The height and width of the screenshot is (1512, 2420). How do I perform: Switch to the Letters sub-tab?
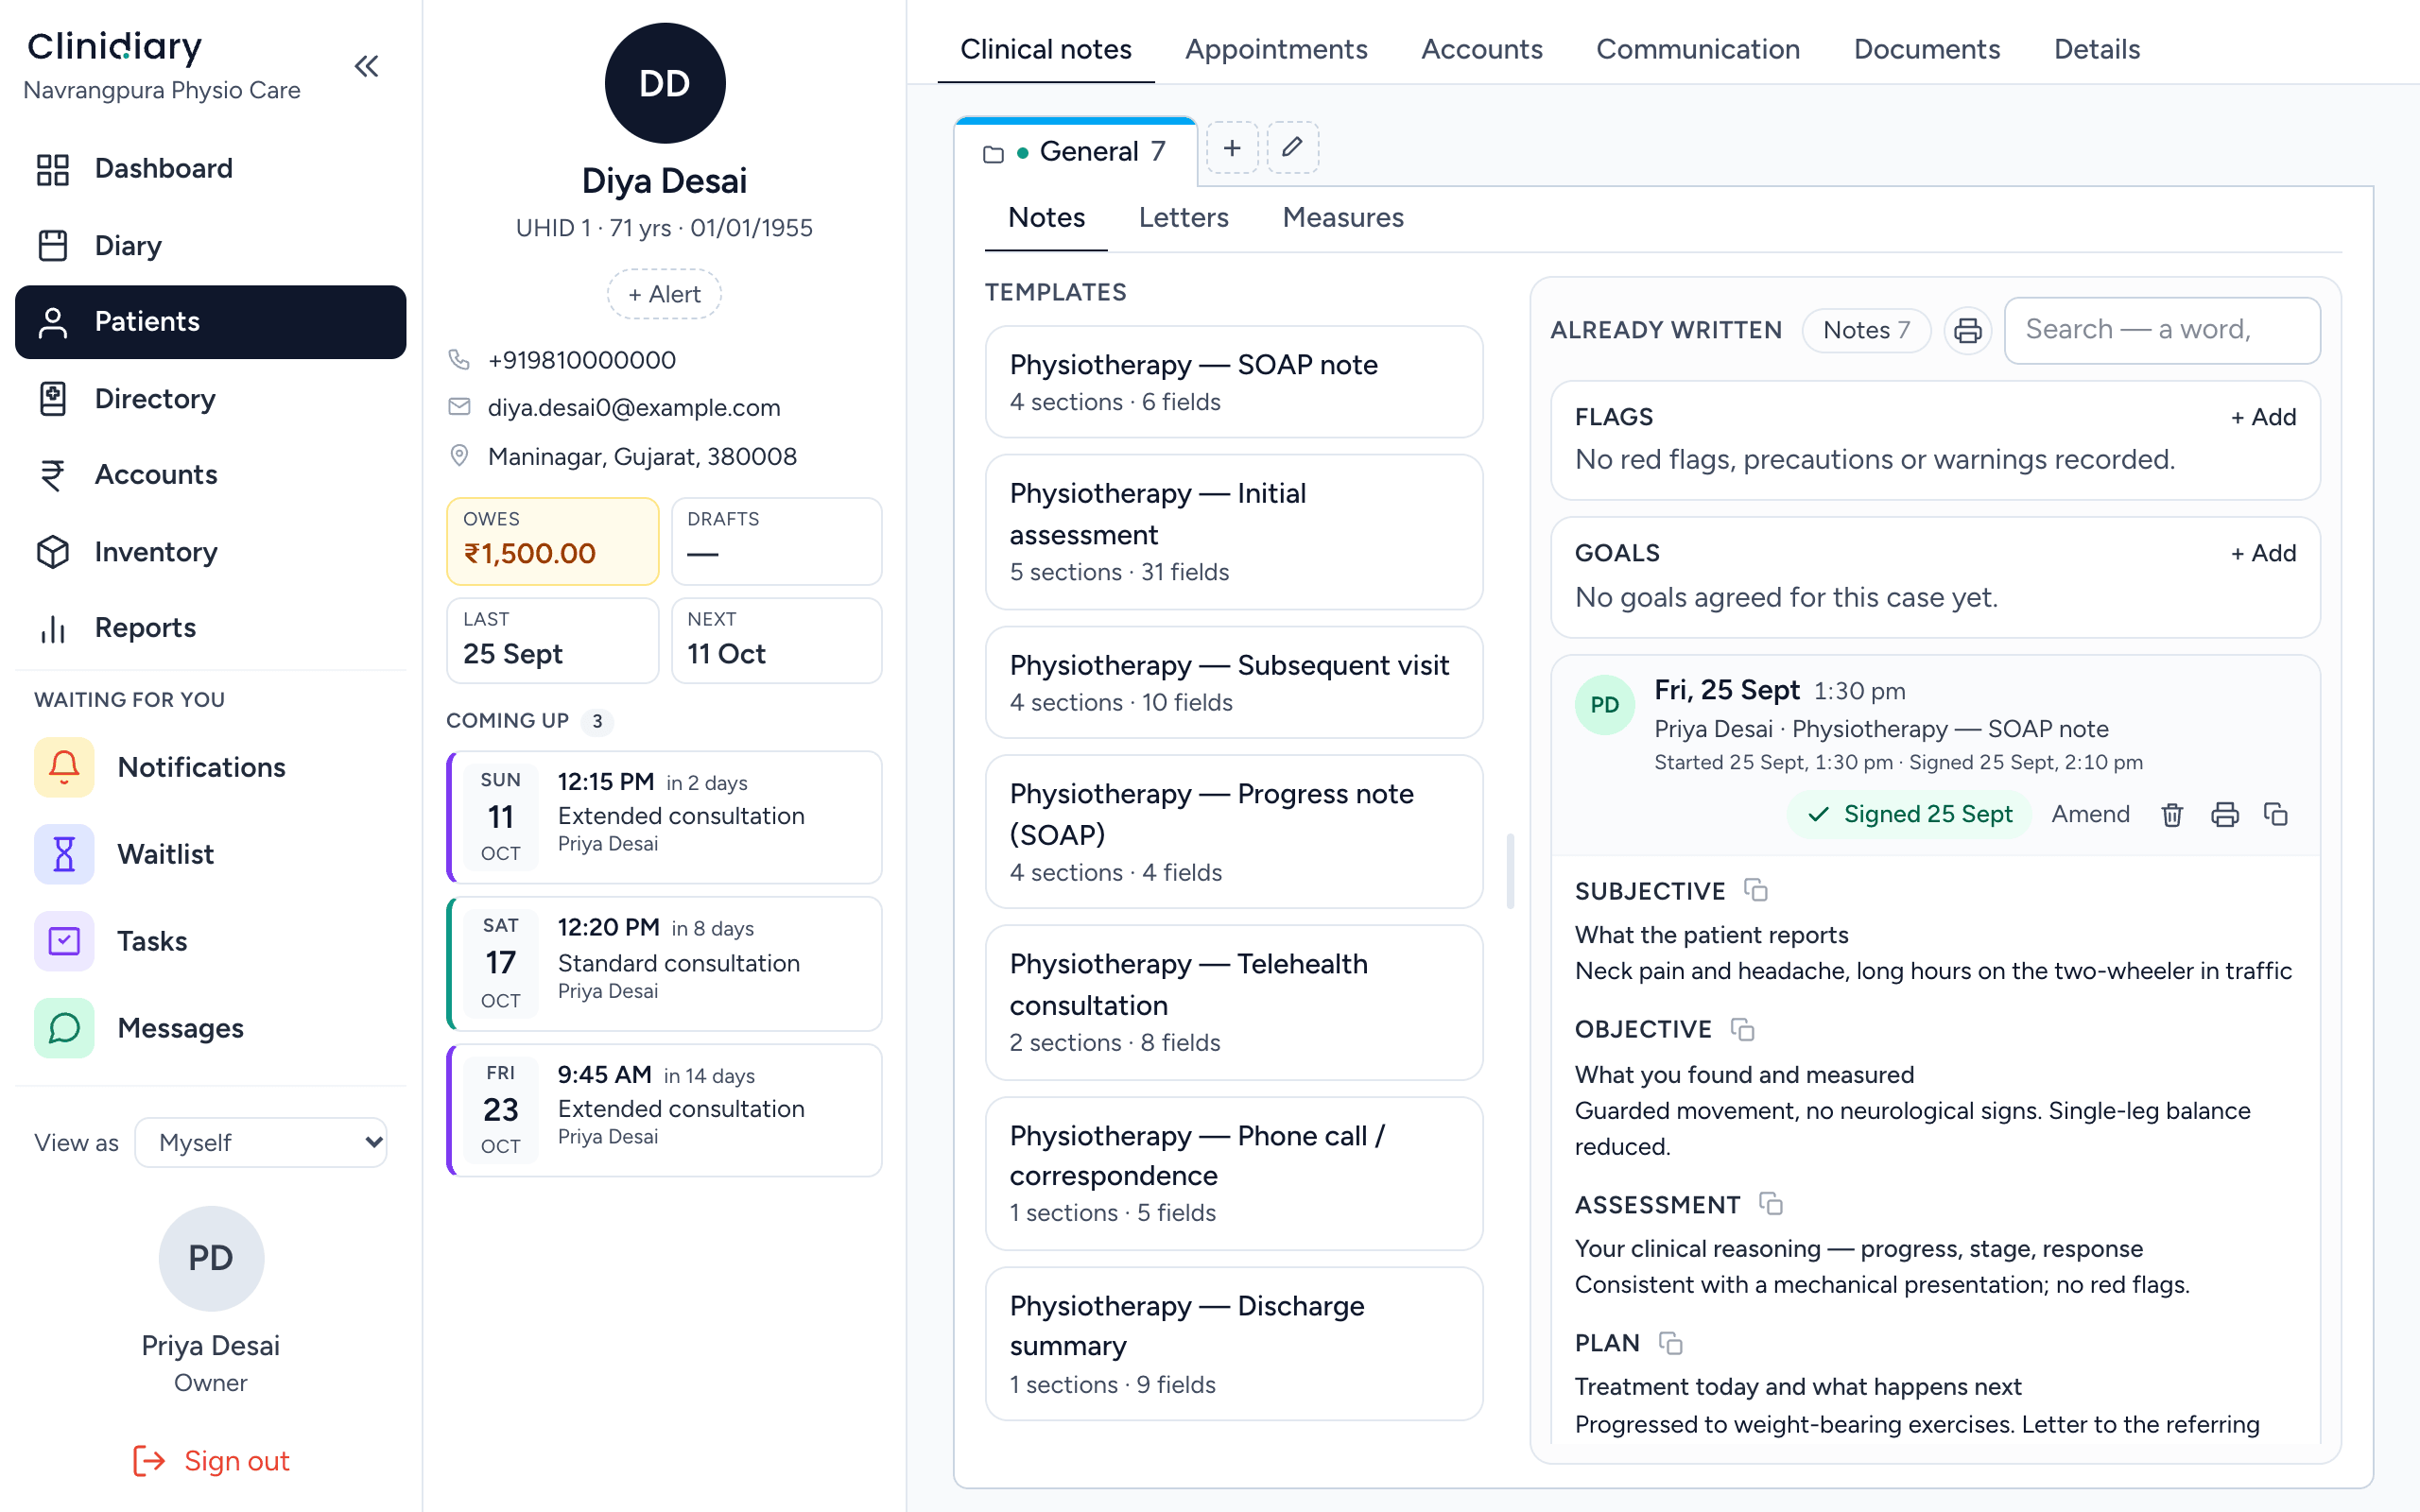(1183, 217)
